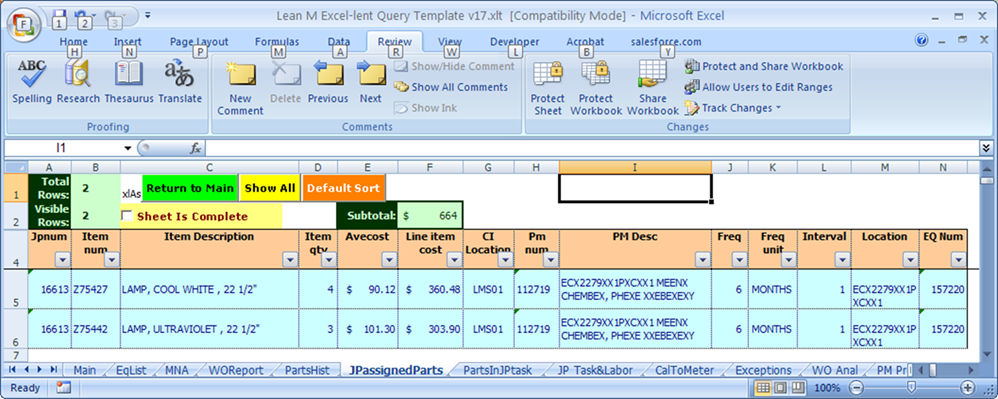The image size is (998, 399).
Task: Click zoom out minus button
Action: point(857,388)
